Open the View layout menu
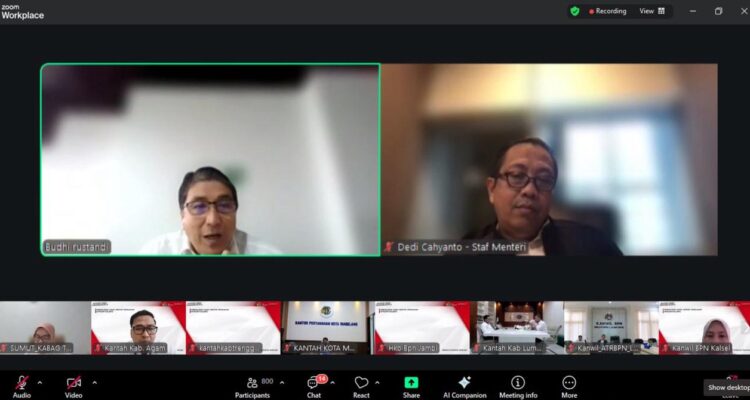This screenshot has width=750, height=400. point(648,11)
